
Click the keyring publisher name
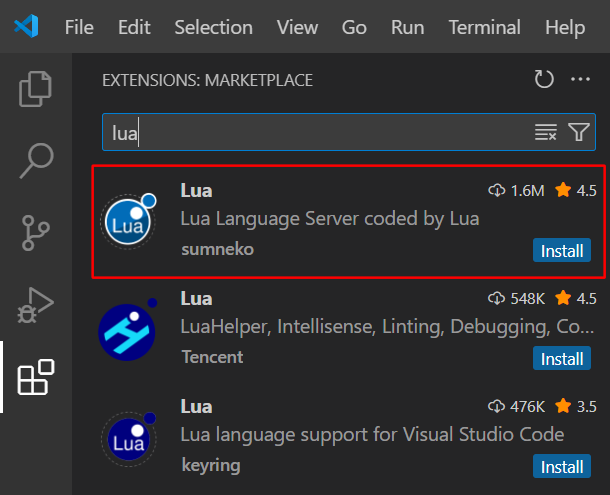pyautogui.click(x=211, y=465)
